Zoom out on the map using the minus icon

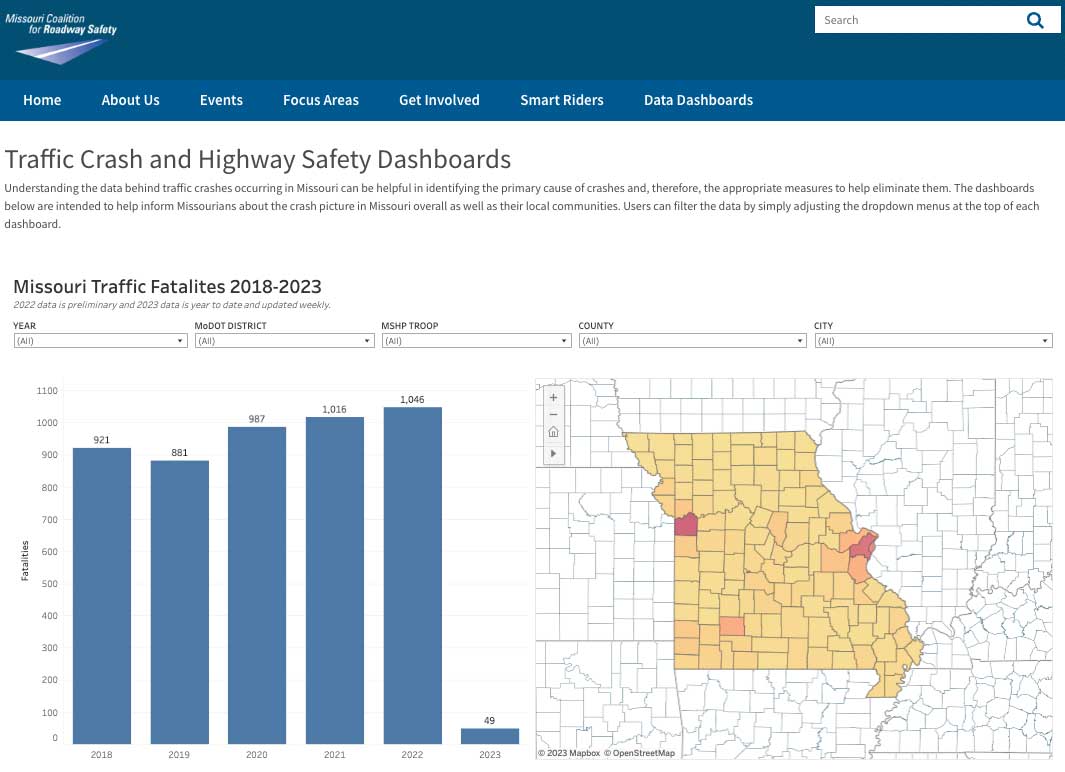(x=553, y=414)
